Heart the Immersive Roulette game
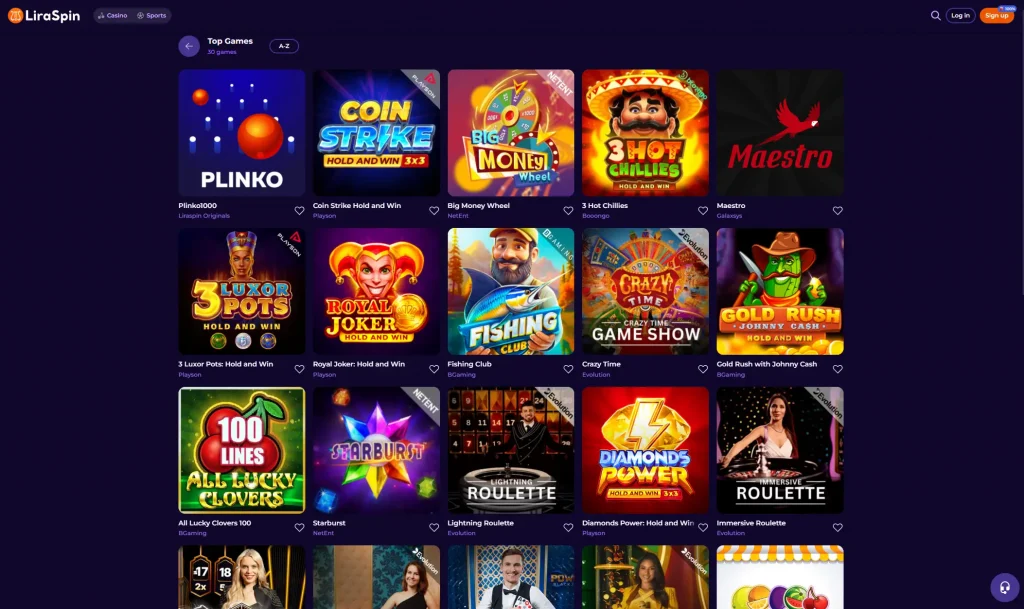Screen dimensions: 1024x609 coord(837,527)
